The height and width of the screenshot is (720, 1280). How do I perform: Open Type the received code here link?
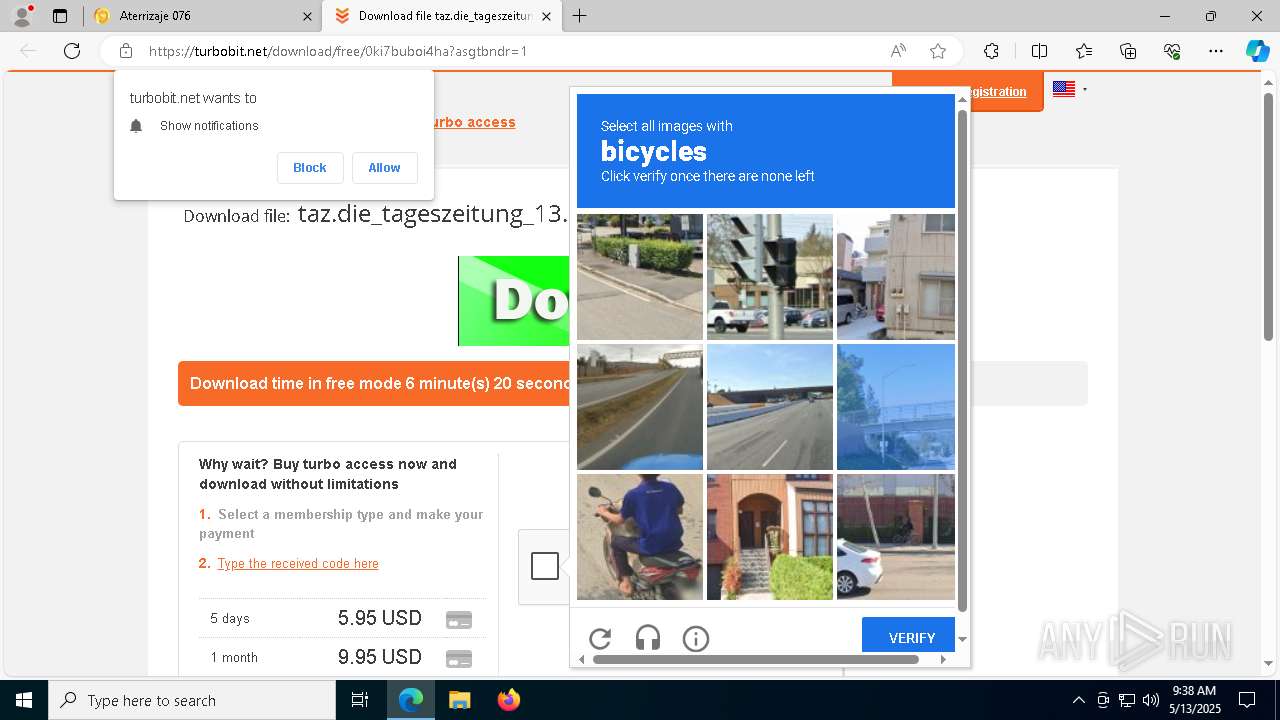tap(298, 564)
